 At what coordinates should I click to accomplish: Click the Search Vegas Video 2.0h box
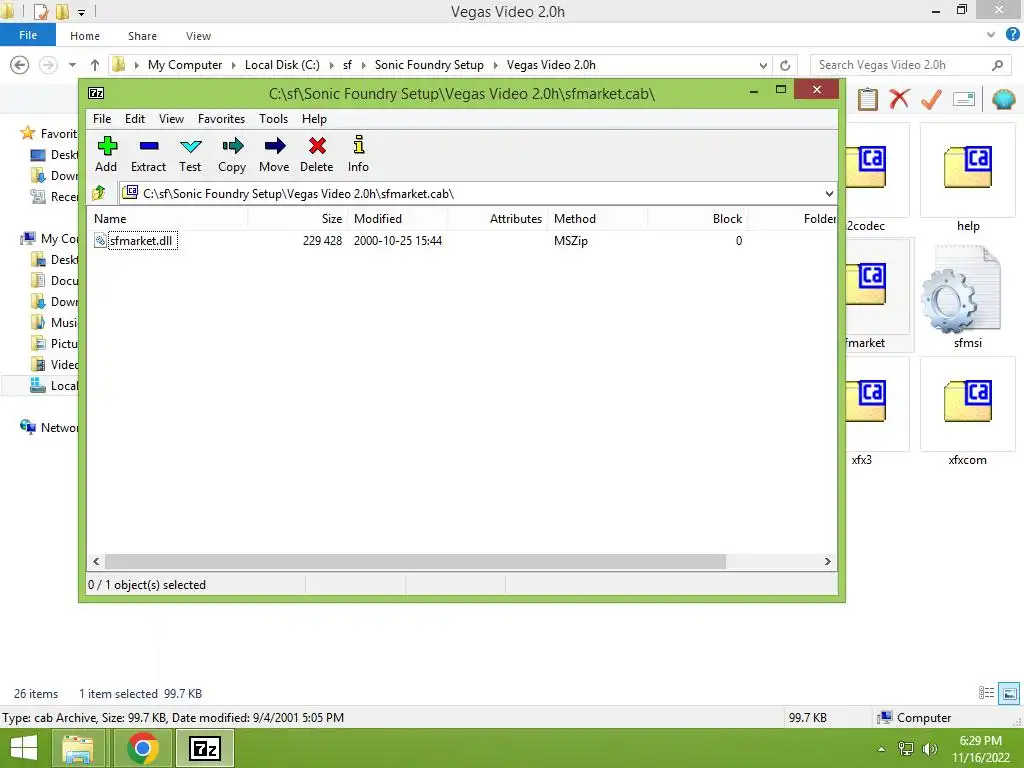click(x=910, y=65)
